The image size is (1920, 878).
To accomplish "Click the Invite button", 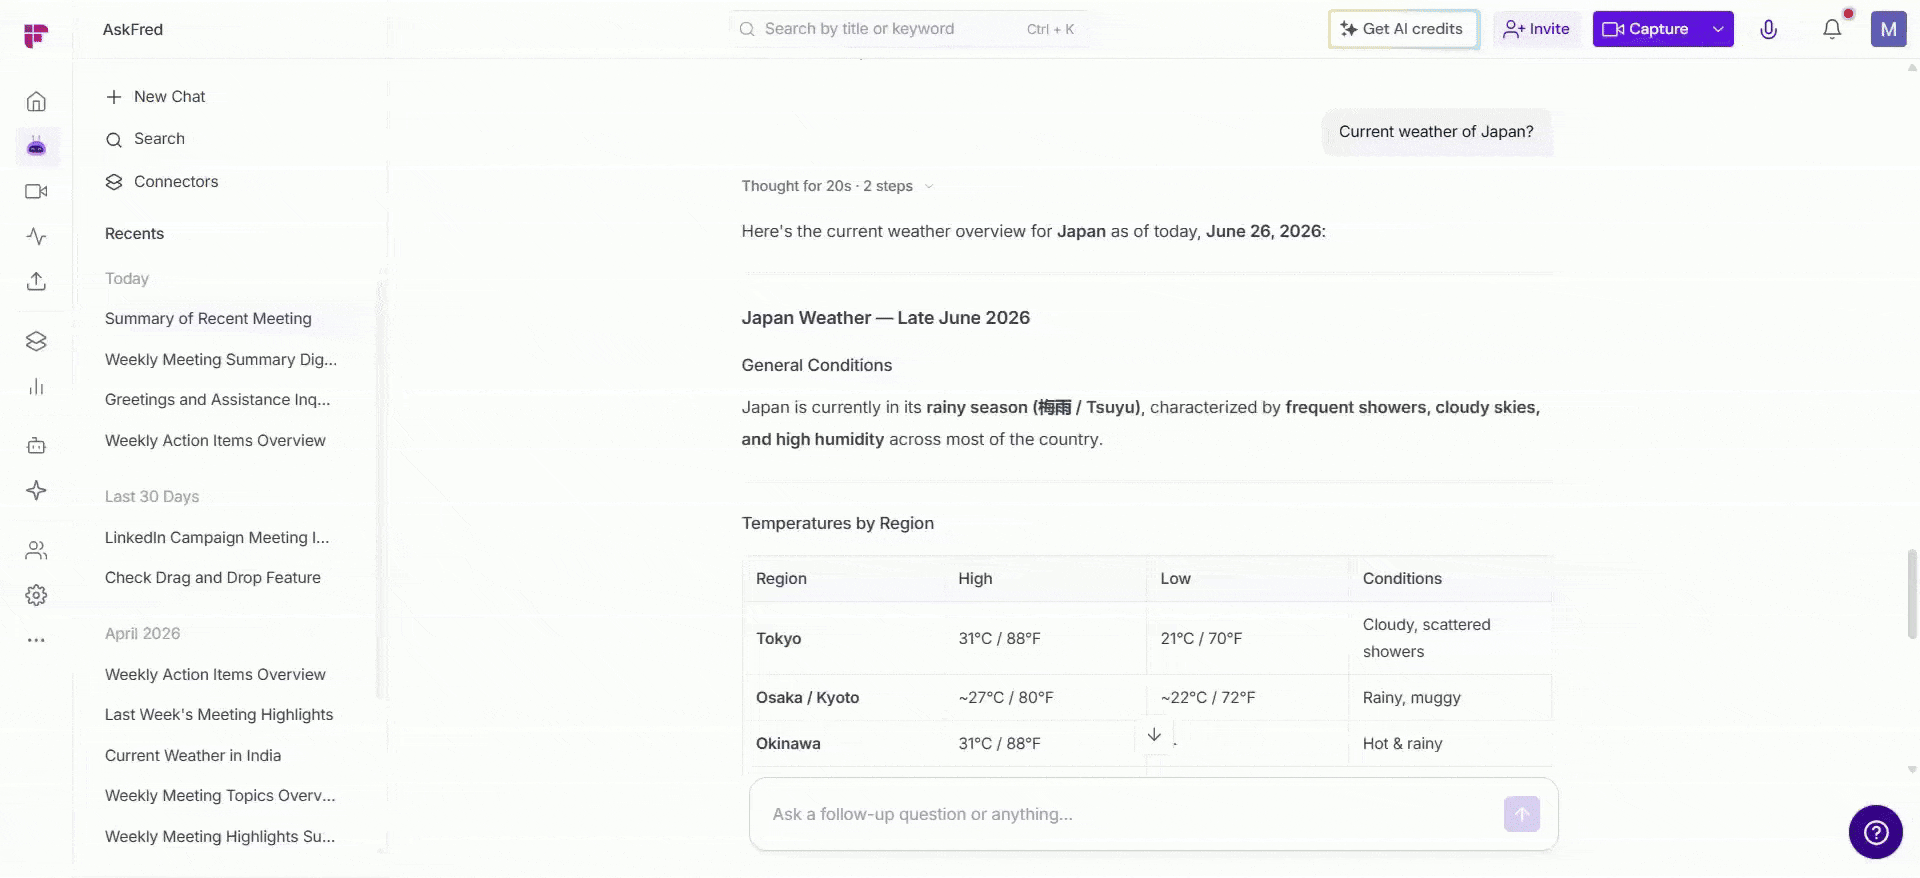I will coord(1537,29).
